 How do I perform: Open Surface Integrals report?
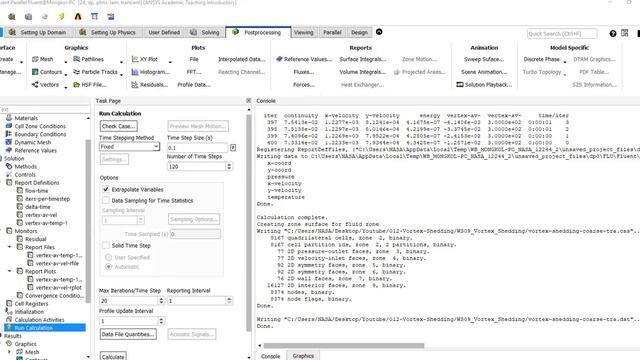(x=362, y=59)
